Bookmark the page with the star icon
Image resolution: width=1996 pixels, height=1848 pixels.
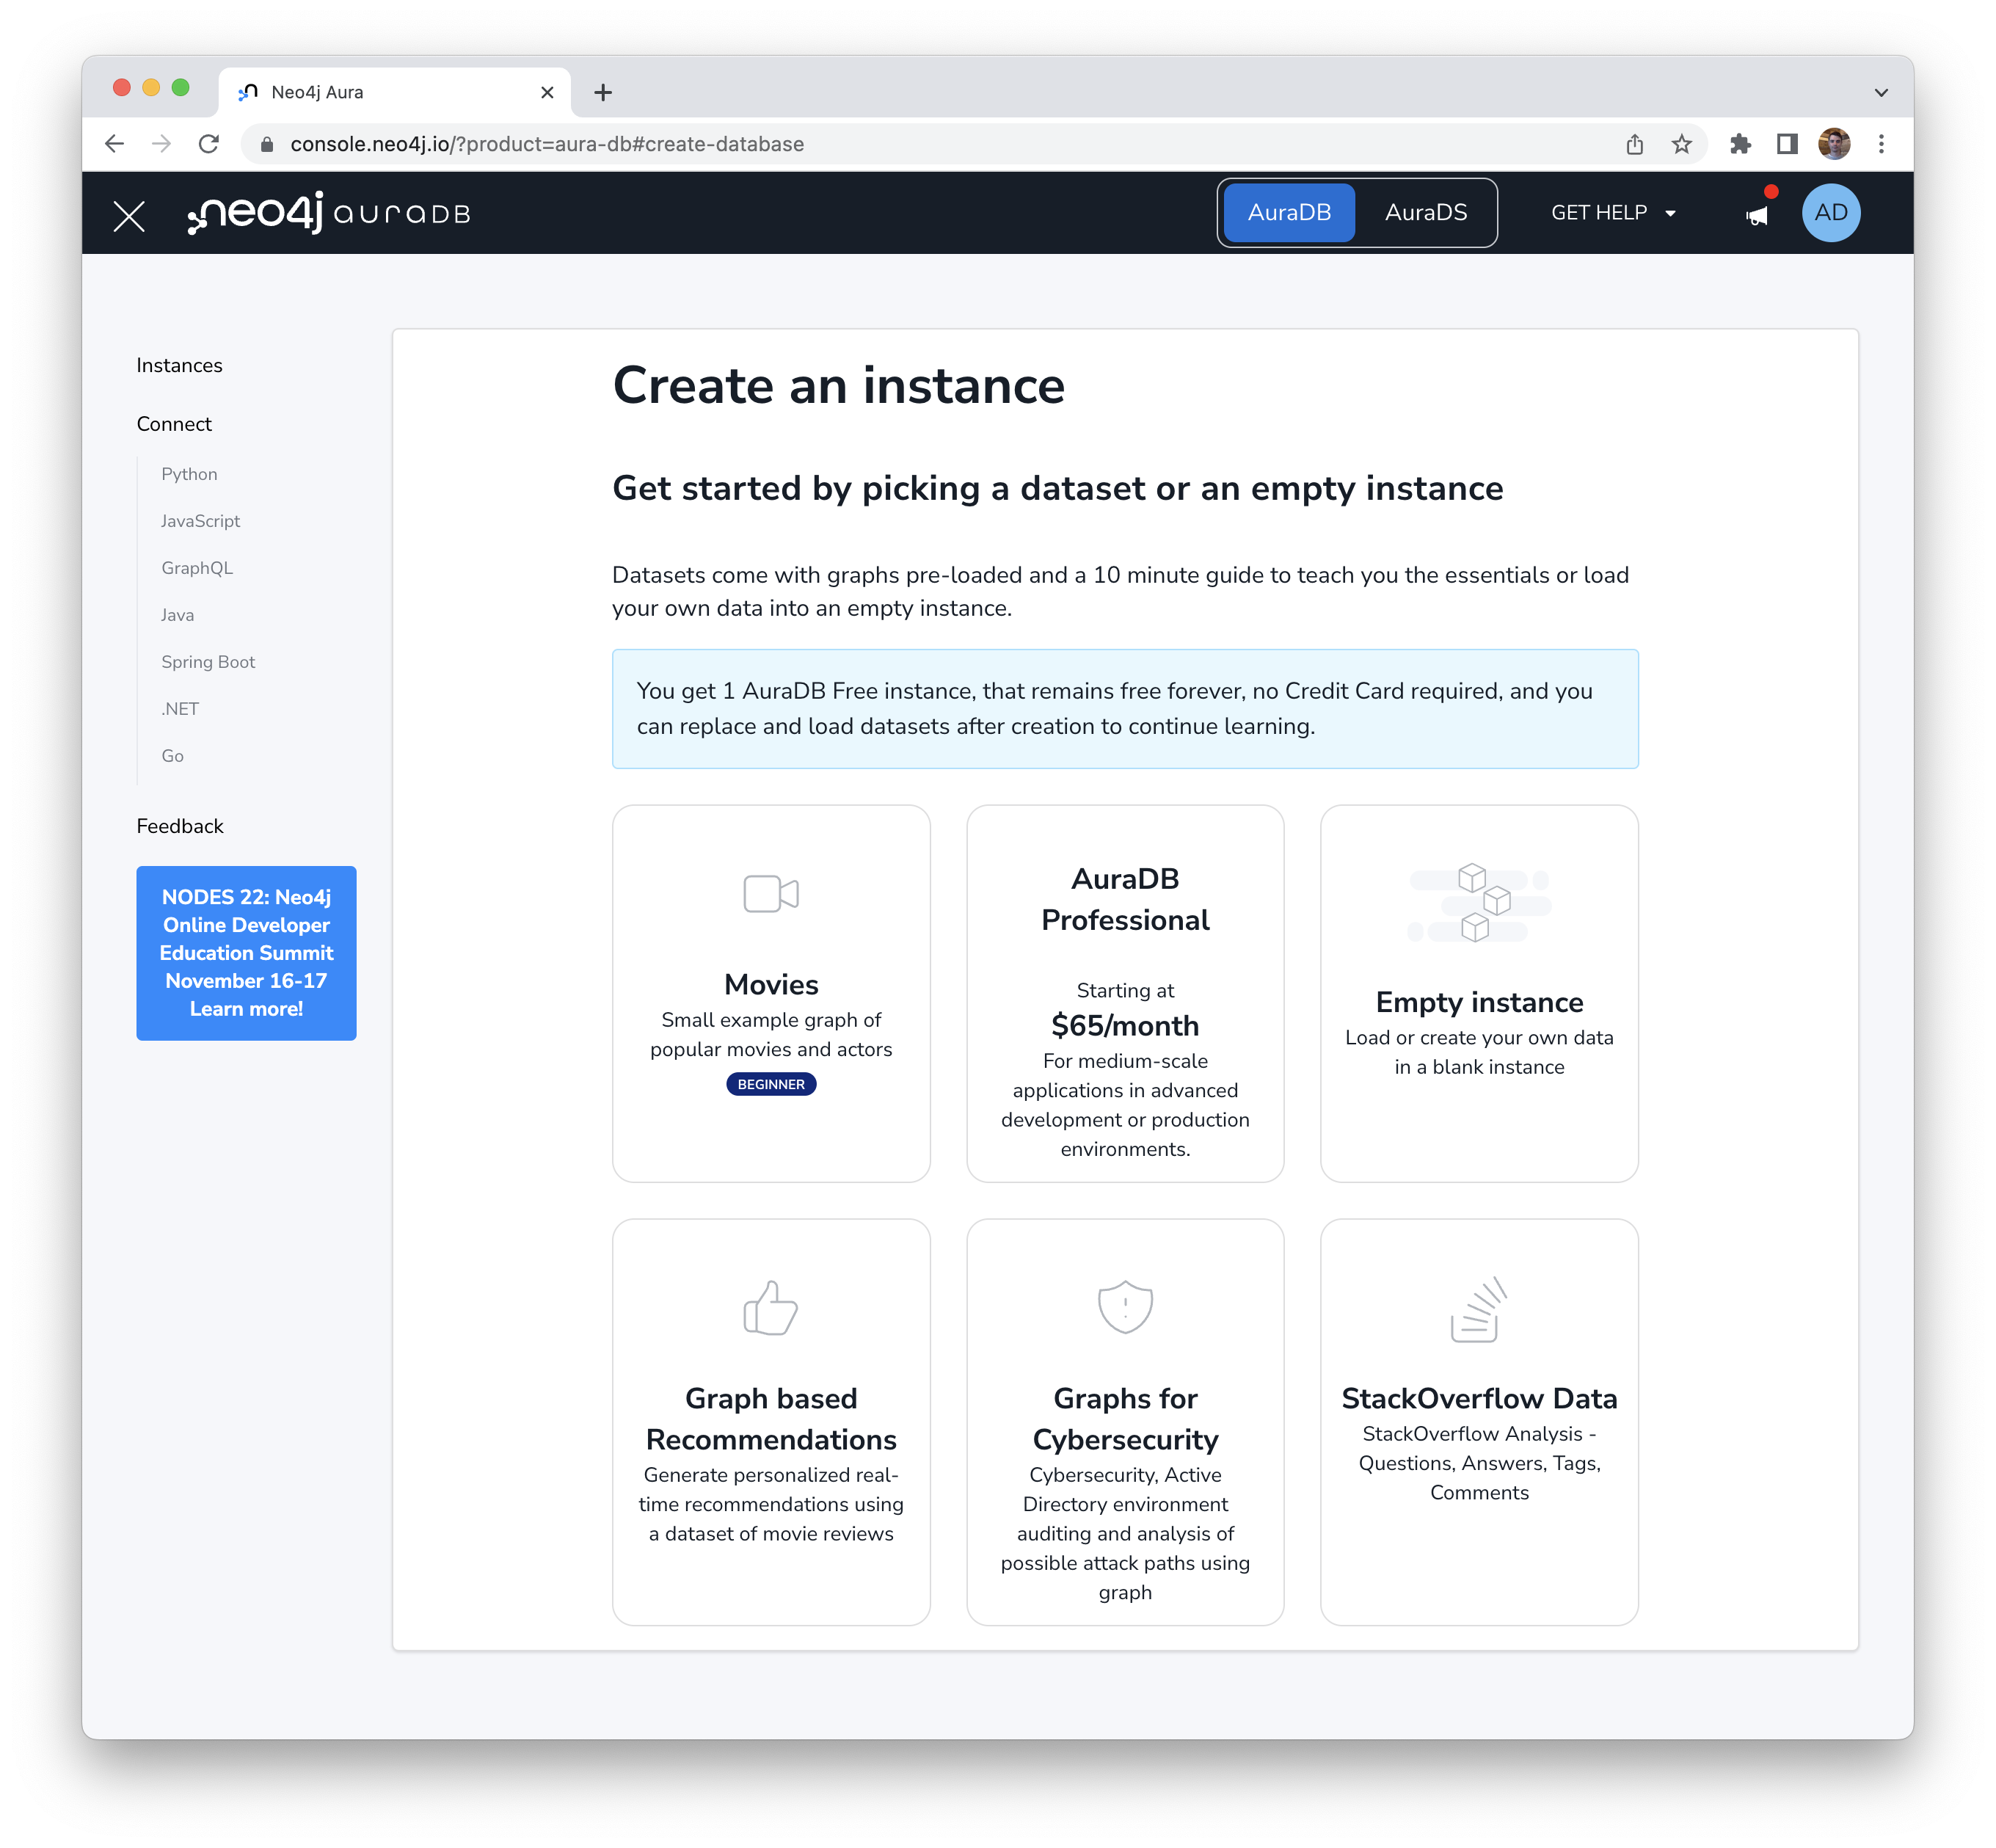coord(1683,144)
